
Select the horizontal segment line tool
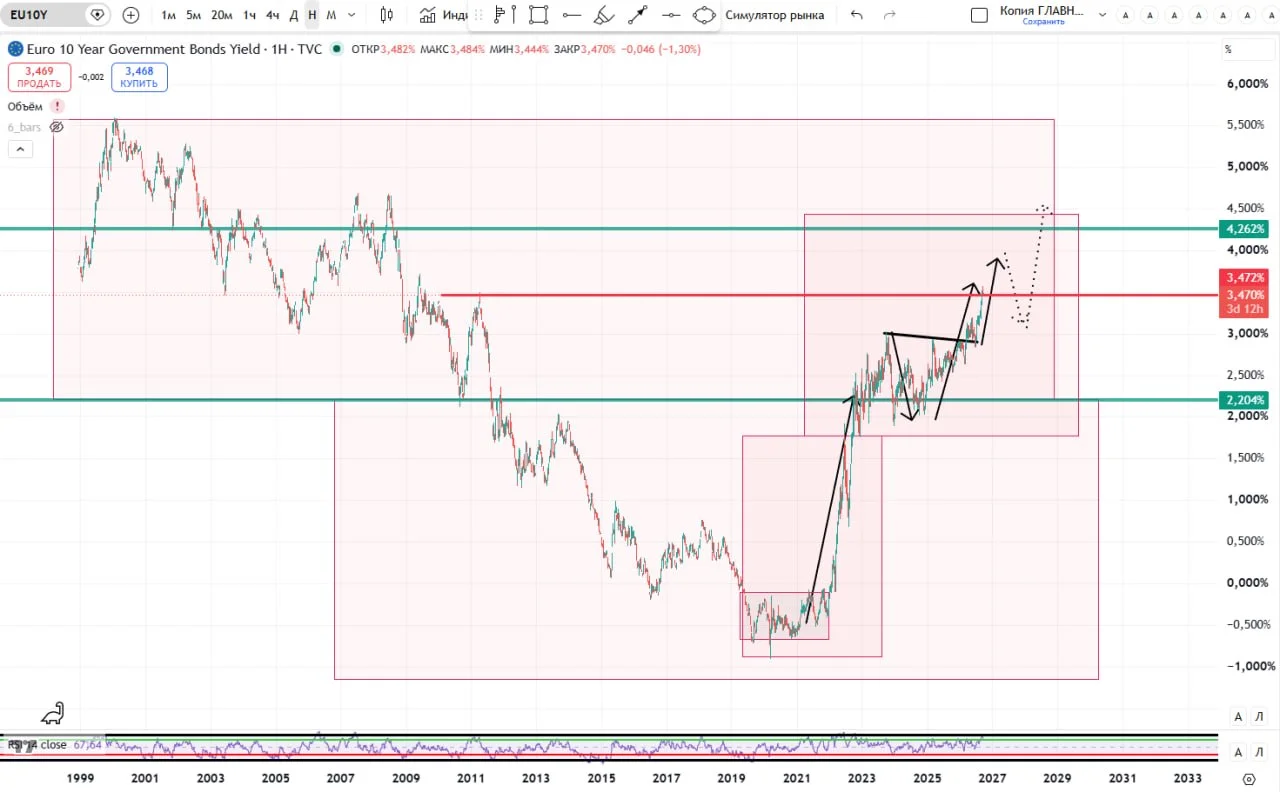point(671,15)
